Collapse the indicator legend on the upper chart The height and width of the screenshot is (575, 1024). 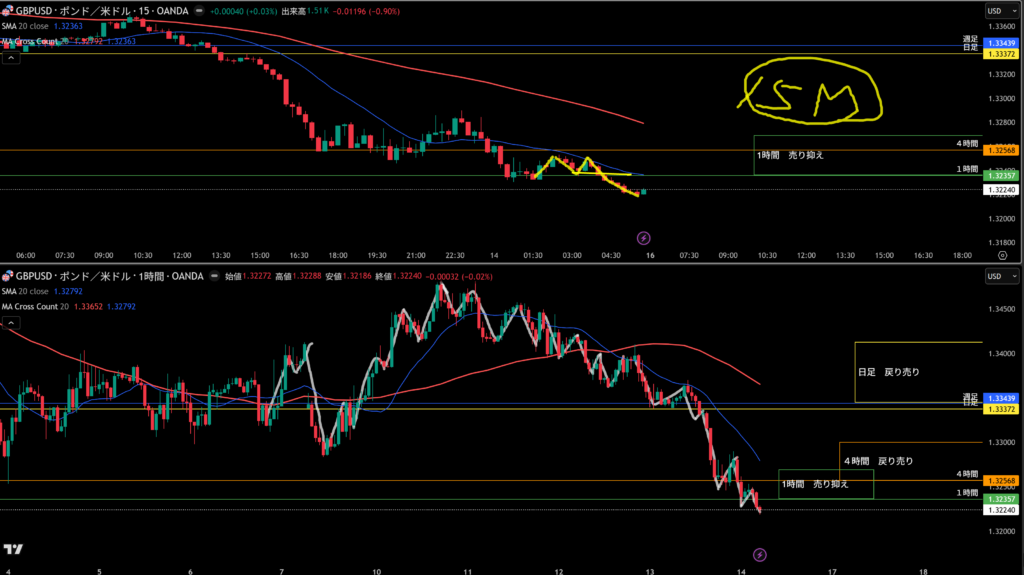[x=11, y=58]
